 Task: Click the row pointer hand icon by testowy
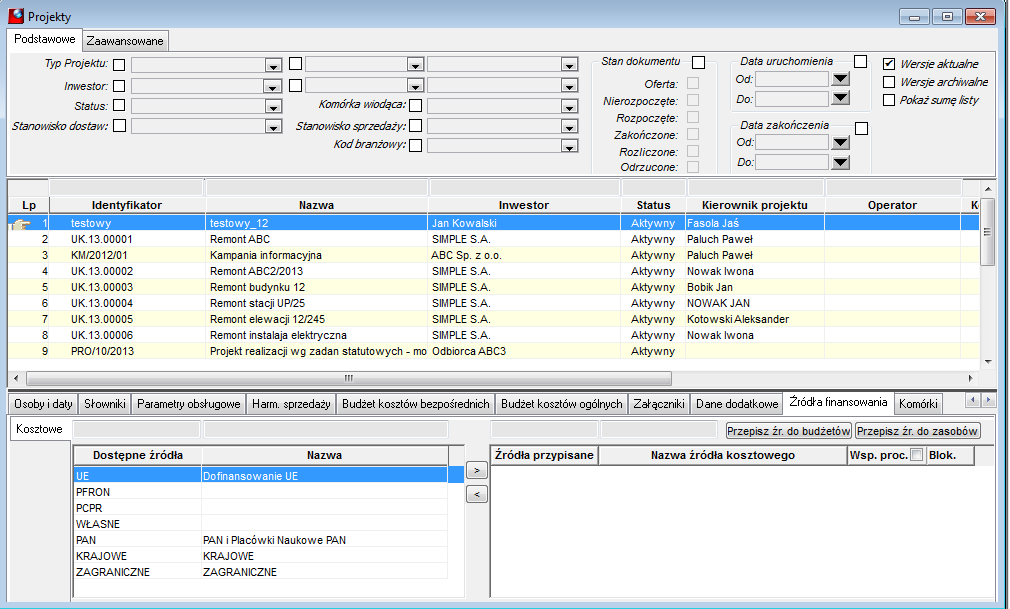21,224
